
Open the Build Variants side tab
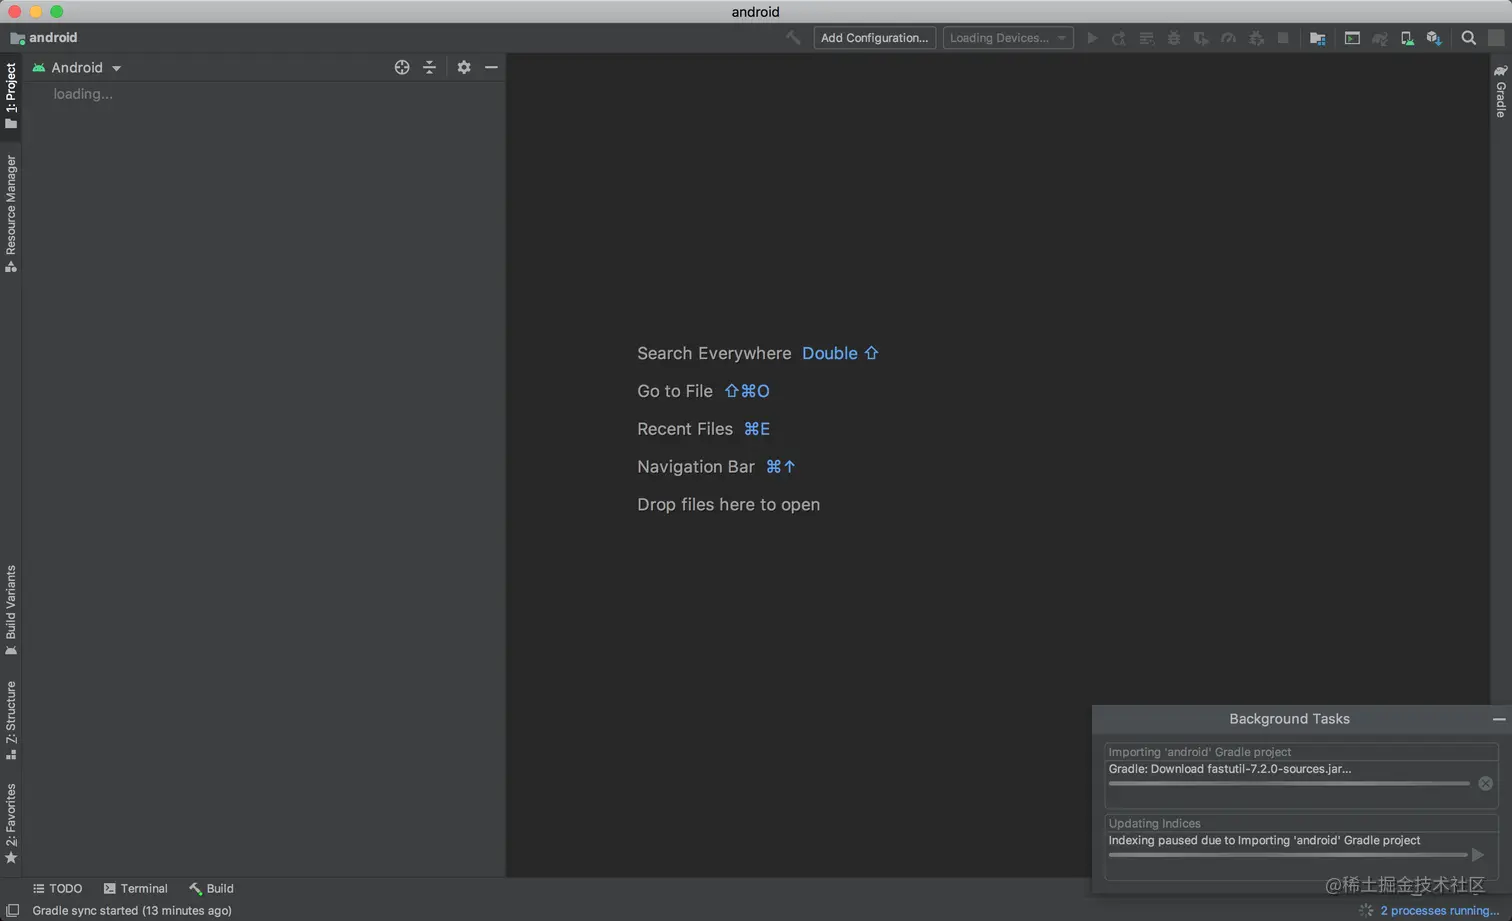(x=11, y=611)
